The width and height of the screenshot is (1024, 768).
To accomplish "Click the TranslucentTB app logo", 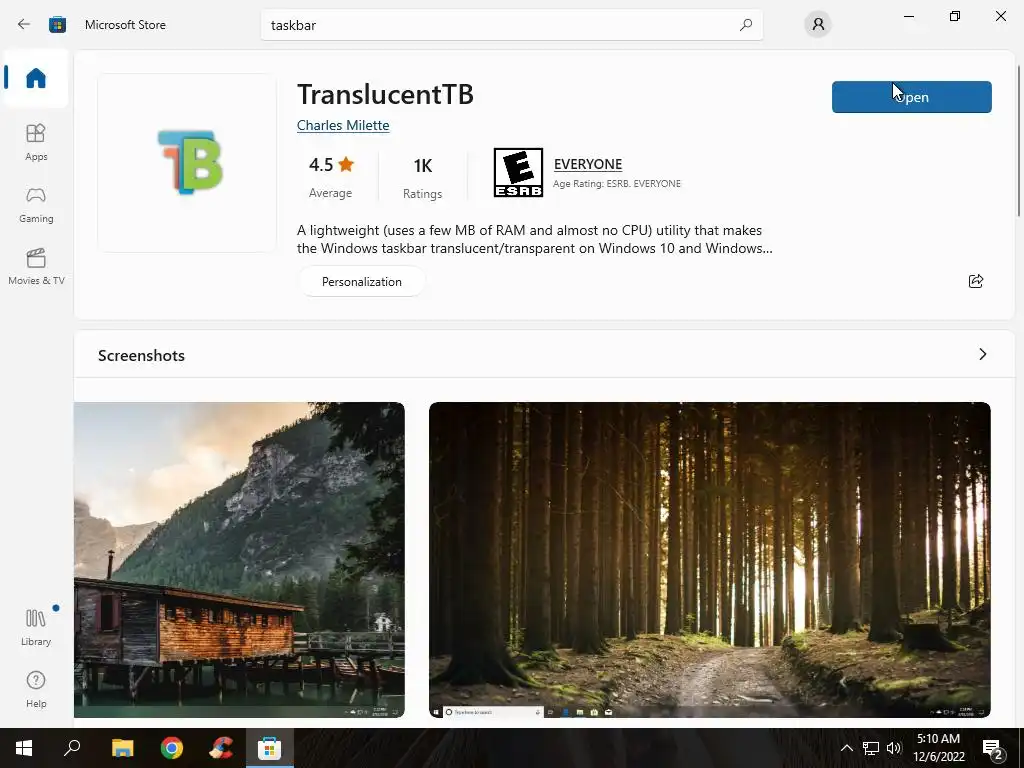I will (189, 162).
